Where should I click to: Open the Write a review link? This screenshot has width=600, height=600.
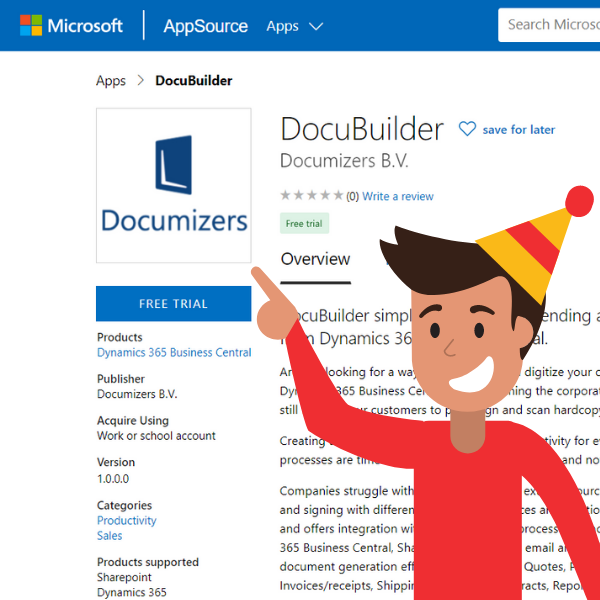click(398, 196)
